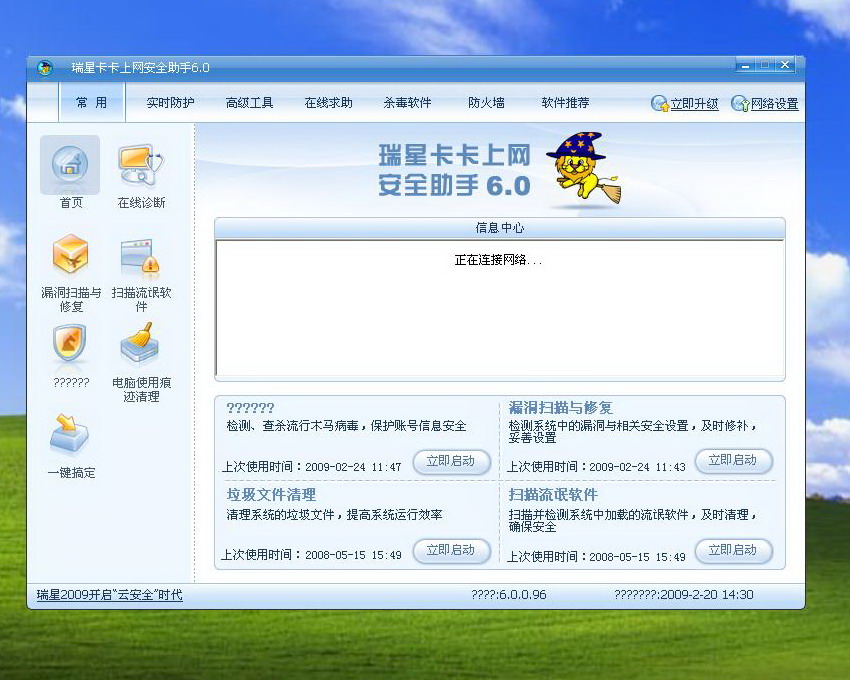The image size is (850, 680).
Task: Click the globe icon beside 立即升级
Action: tap(659, 103)
